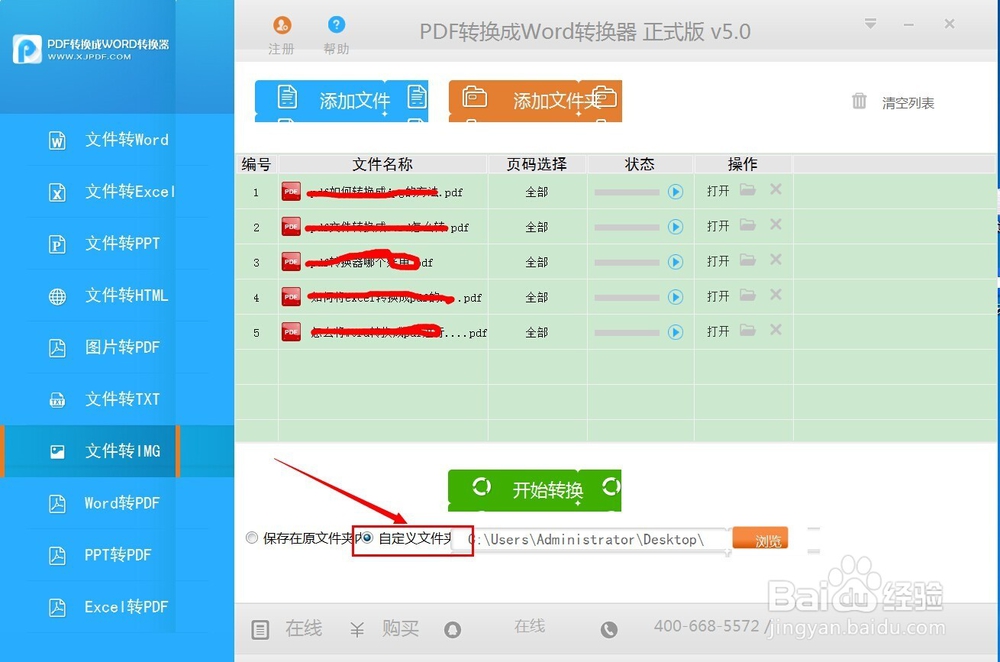
Task: Open output folder icon for row 3
Action: (x=747, y=260)
